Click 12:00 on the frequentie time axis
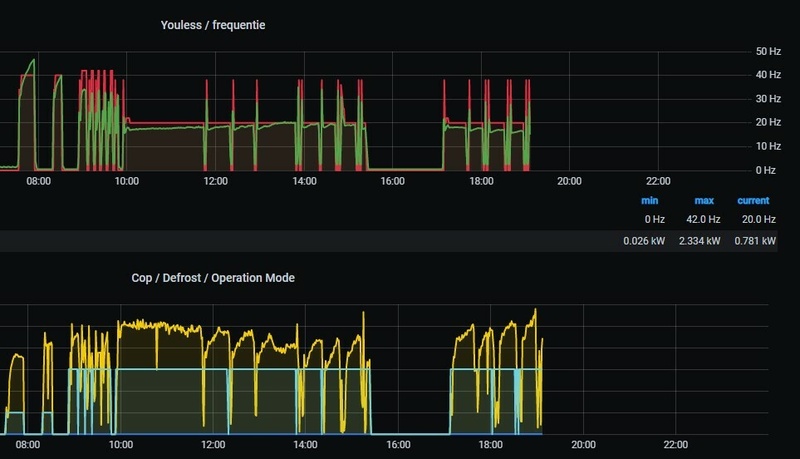The image size is (800, 459). pyautogui.click(x=215, y=181)
